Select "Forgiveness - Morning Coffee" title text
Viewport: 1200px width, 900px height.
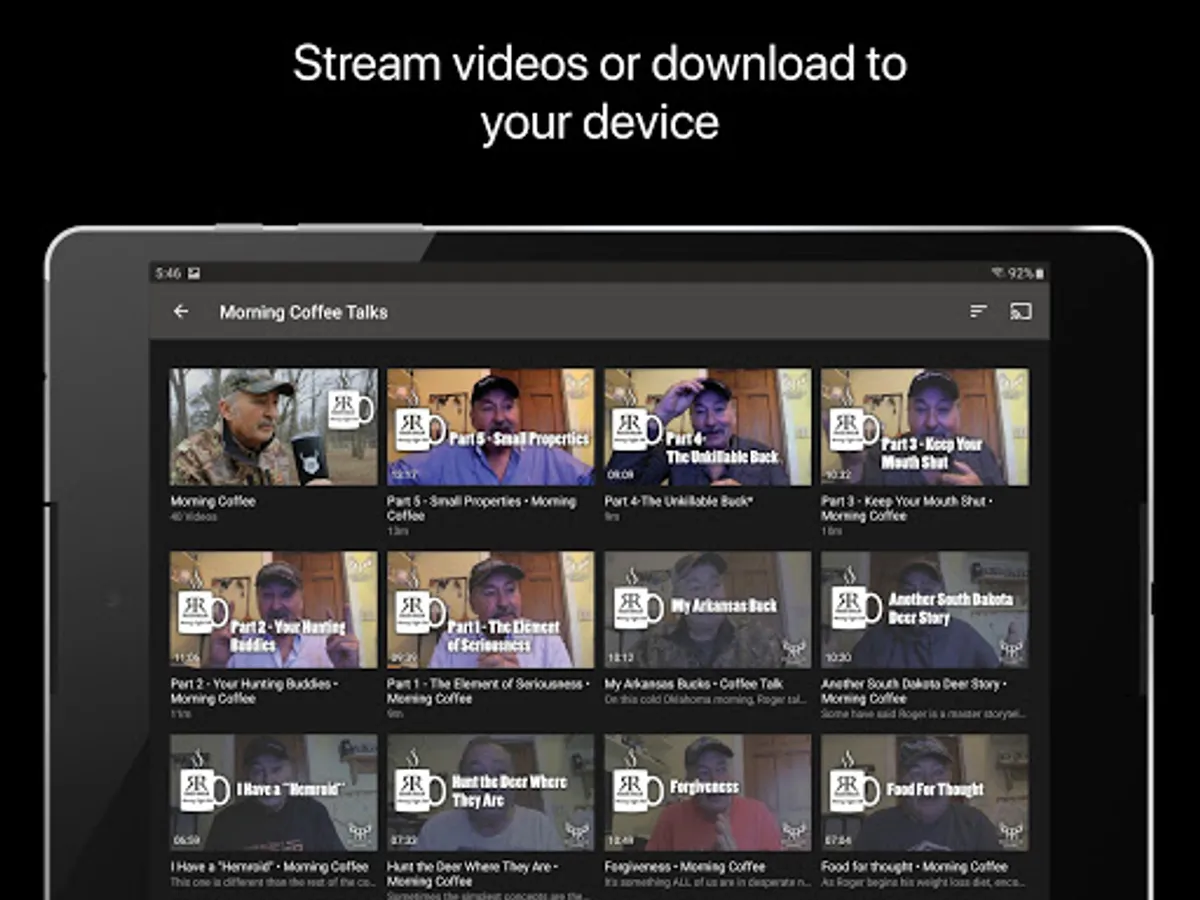pyautogui.click(x=685, y=867)
